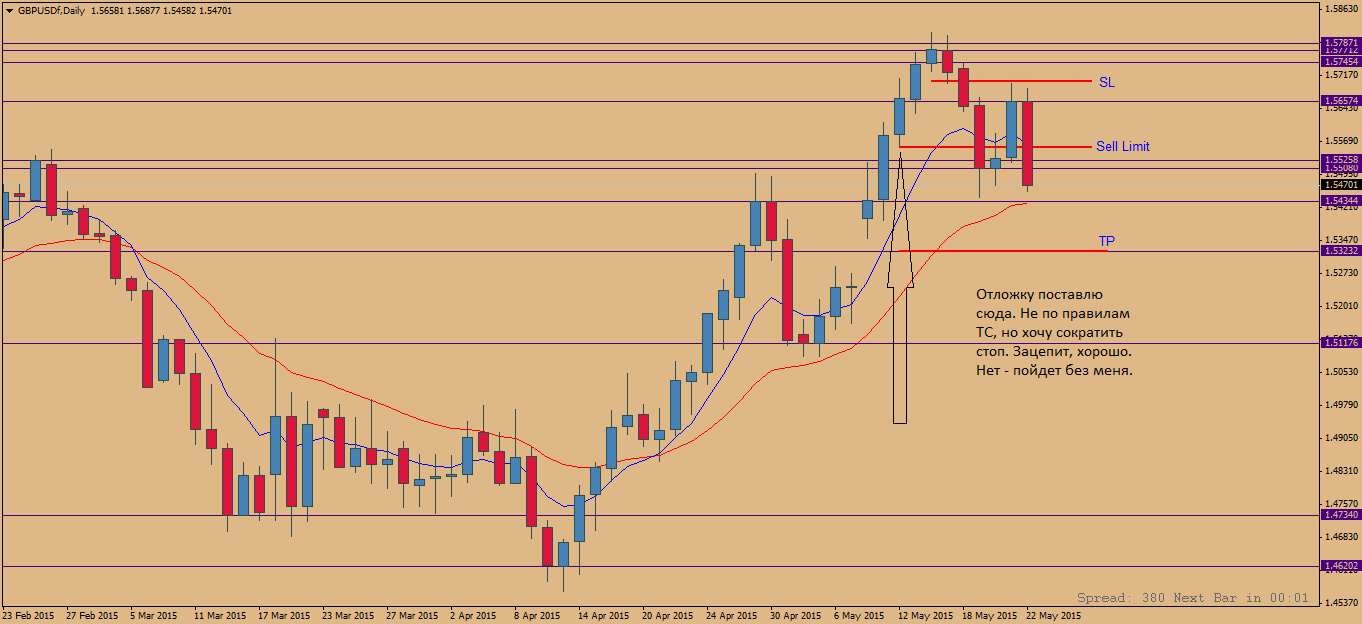Click the 1.46202 price level tag

pos(1340,566)
